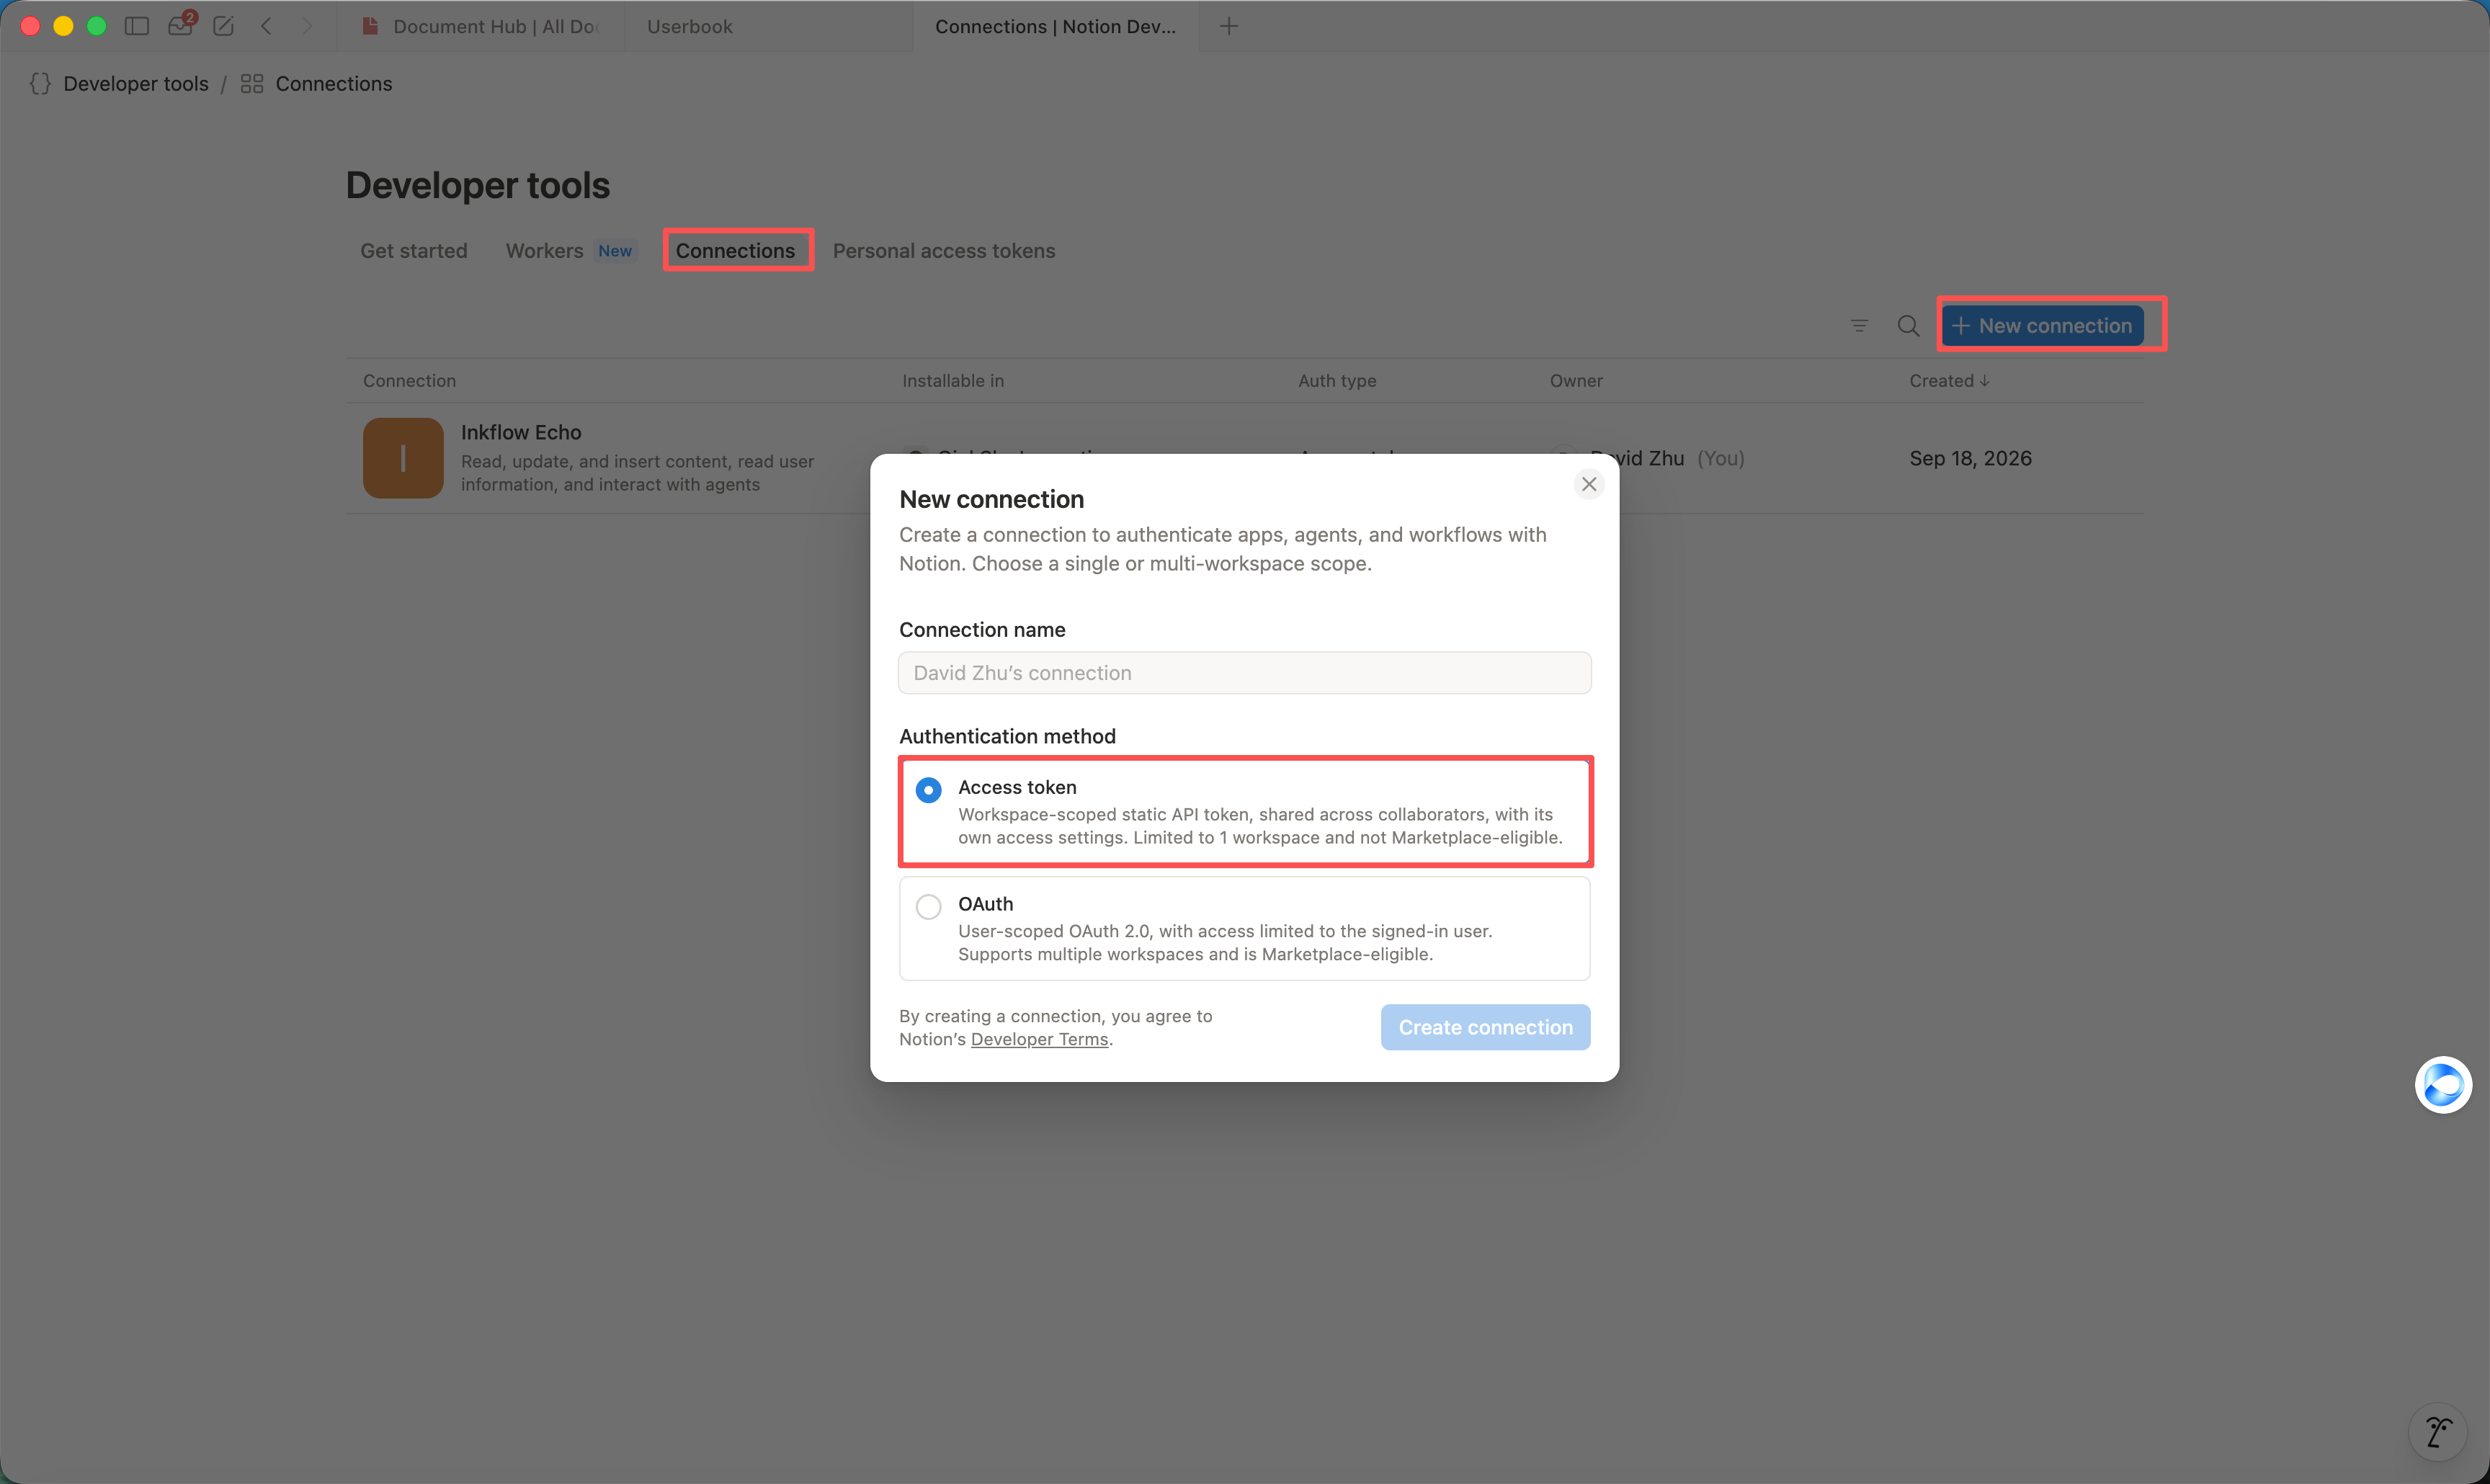2490x1484 pixels.
Task: Switch to the Userbook browser tab
Action: tap(768, 26)
